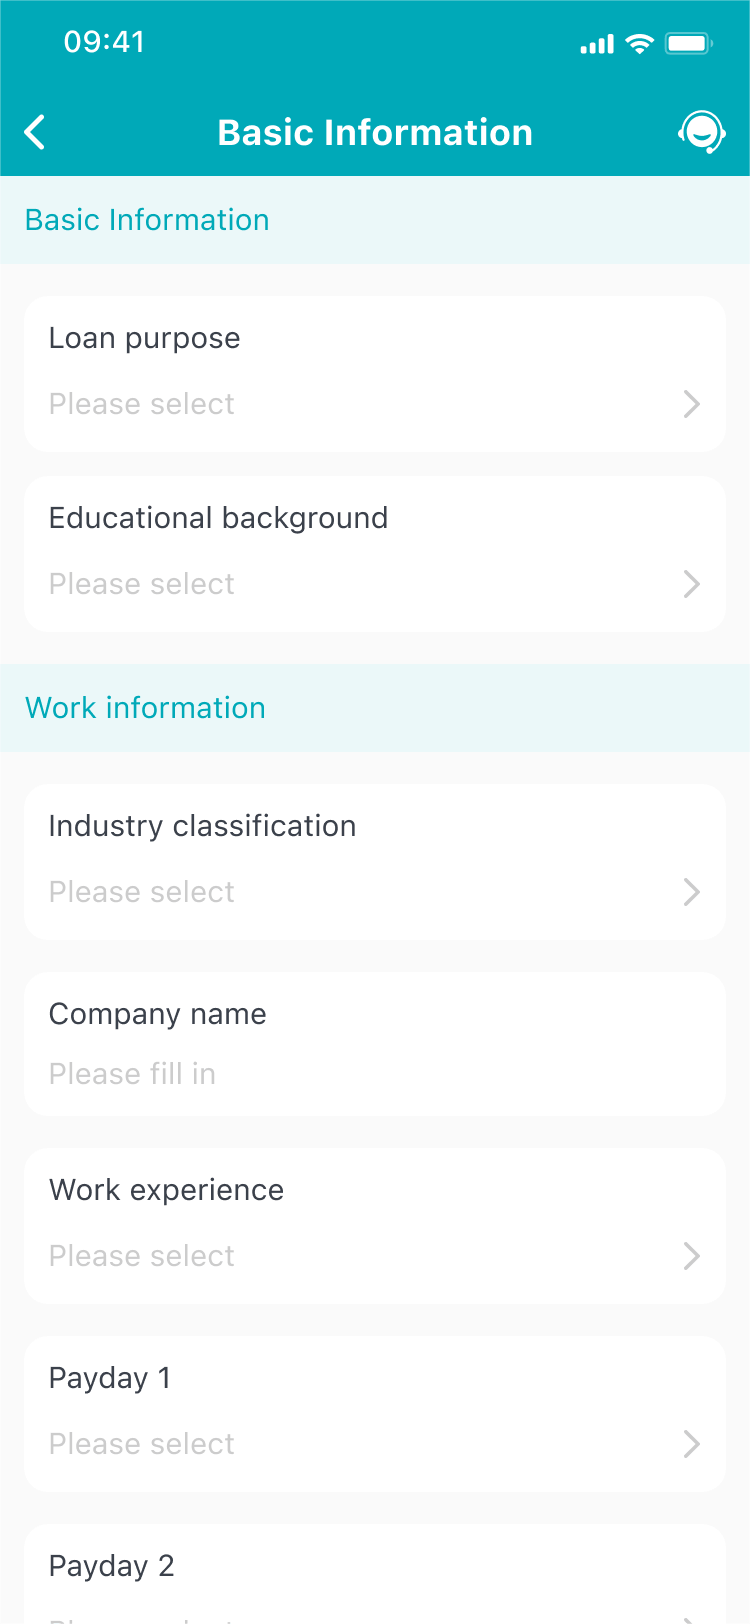Tap the Wi-Fi status icon
The height and width of the screenshot is (1624, 750).
click(x=639, y=43)
